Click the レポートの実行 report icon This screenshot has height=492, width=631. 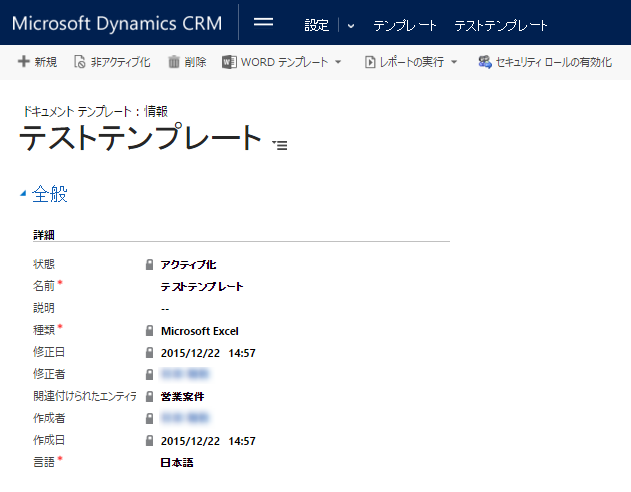tap(370, 62)
